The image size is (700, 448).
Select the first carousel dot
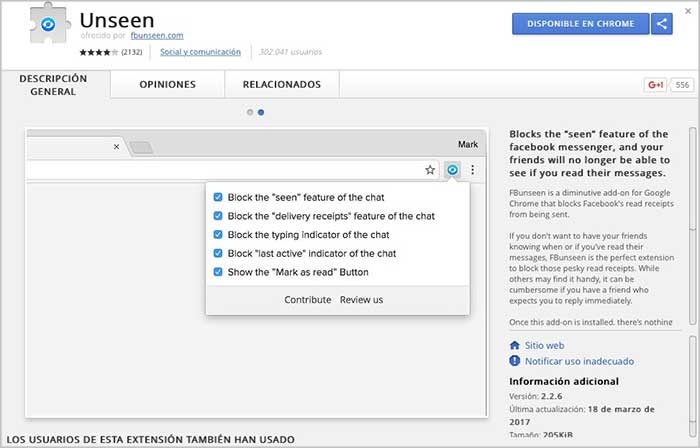pyautogui.click(x=250, y=112)
